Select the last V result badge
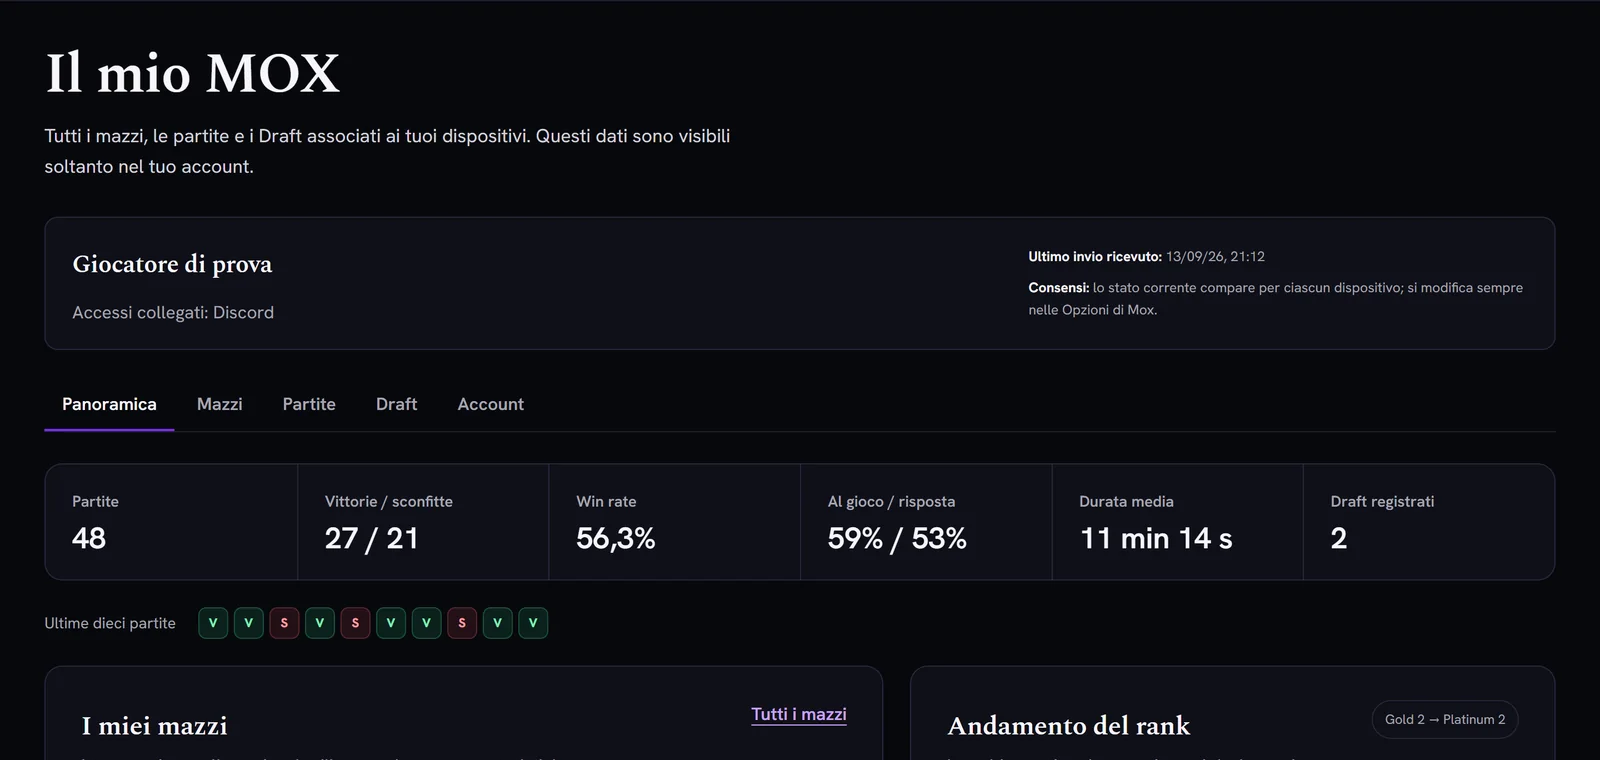 533,623
